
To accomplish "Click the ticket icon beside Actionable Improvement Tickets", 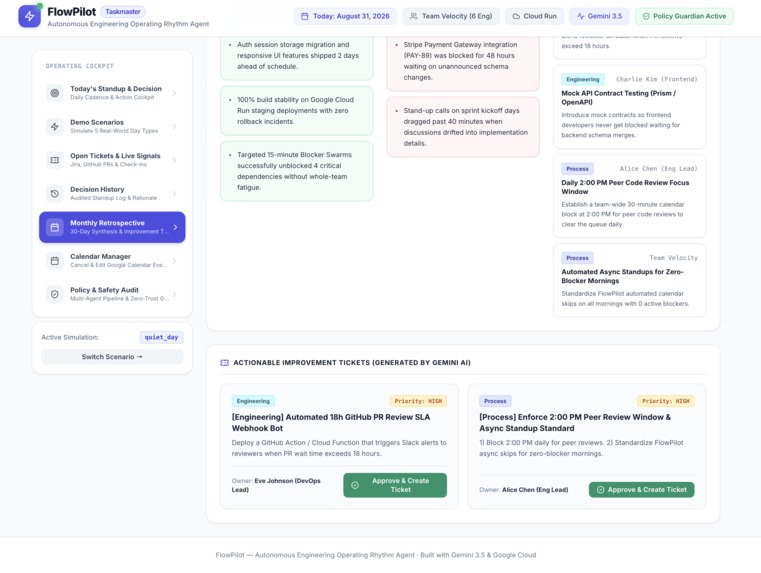I will pyautogui.click(x=224, y=362).
